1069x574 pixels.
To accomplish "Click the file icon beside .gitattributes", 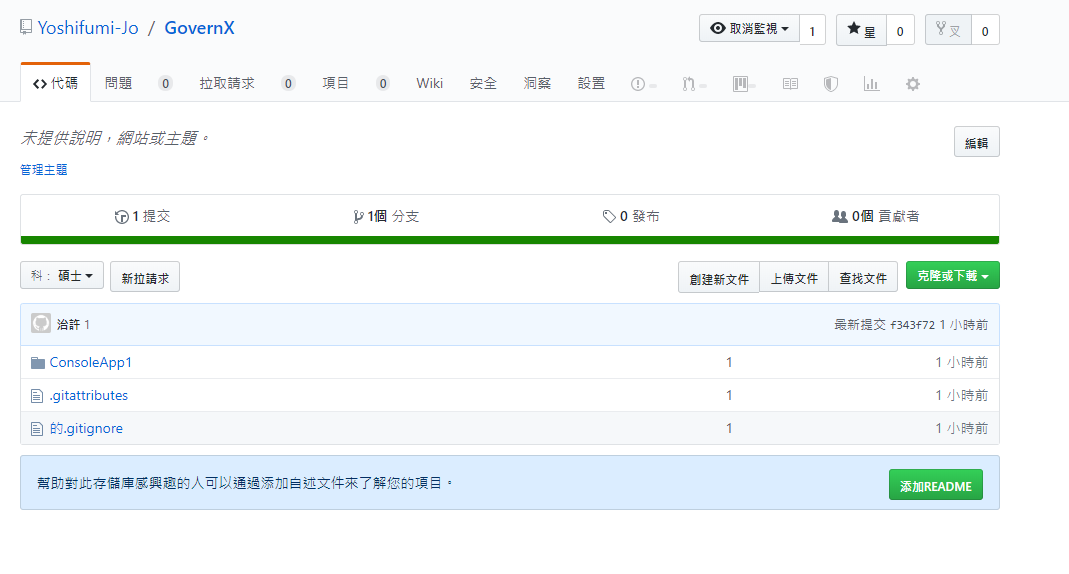I will click(x=37, y=396).
